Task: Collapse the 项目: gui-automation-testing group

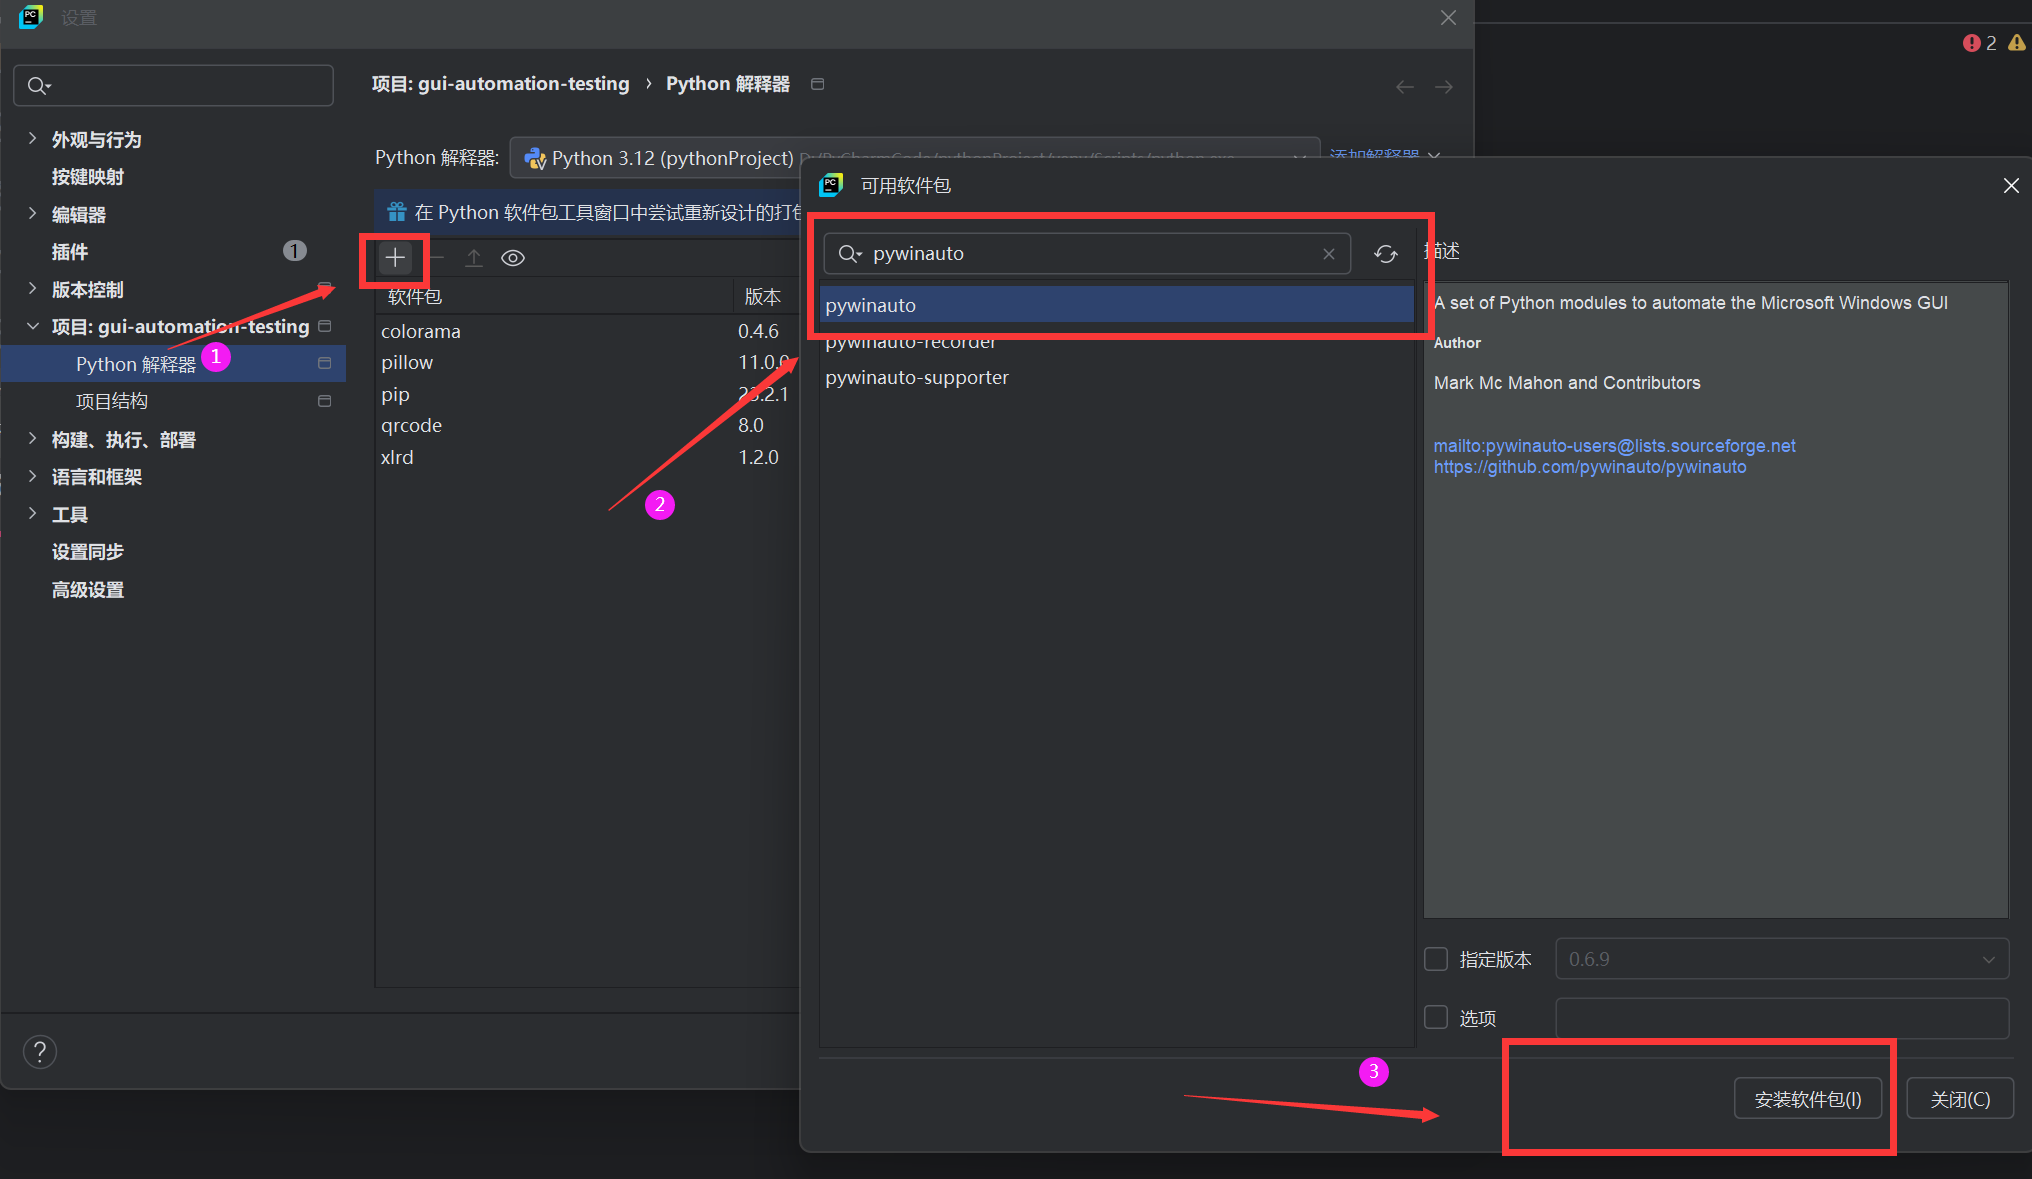Action: tap(32, 326)
